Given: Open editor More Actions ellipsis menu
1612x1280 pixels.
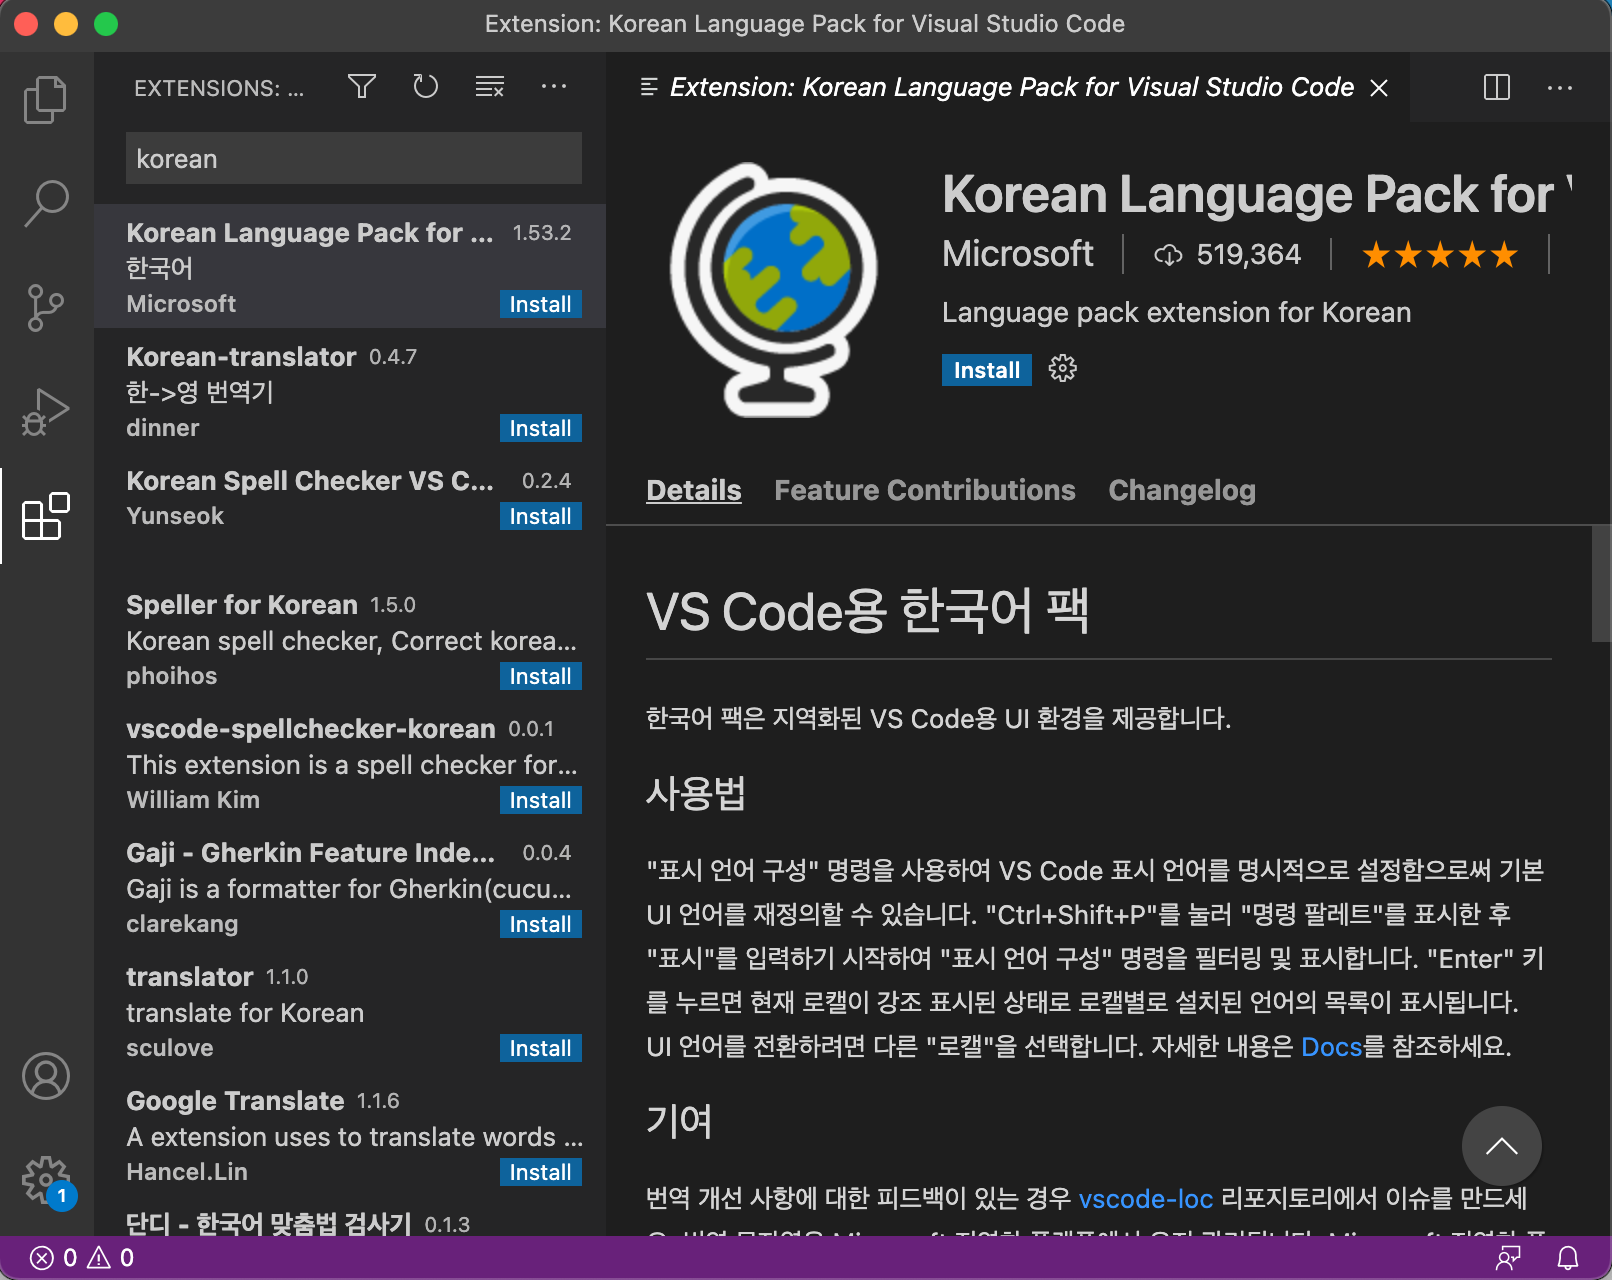Looking at the screenshot, I should [x=1560, y=87].
